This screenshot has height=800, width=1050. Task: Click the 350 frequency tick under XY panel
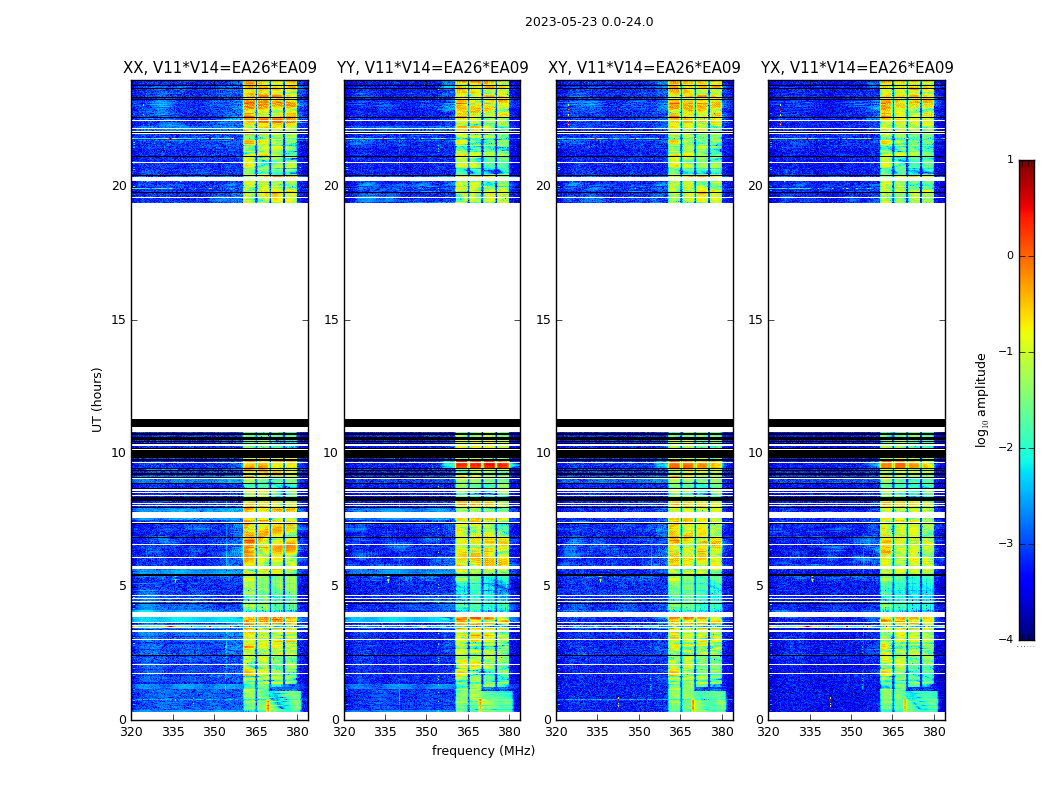(639, 732)
